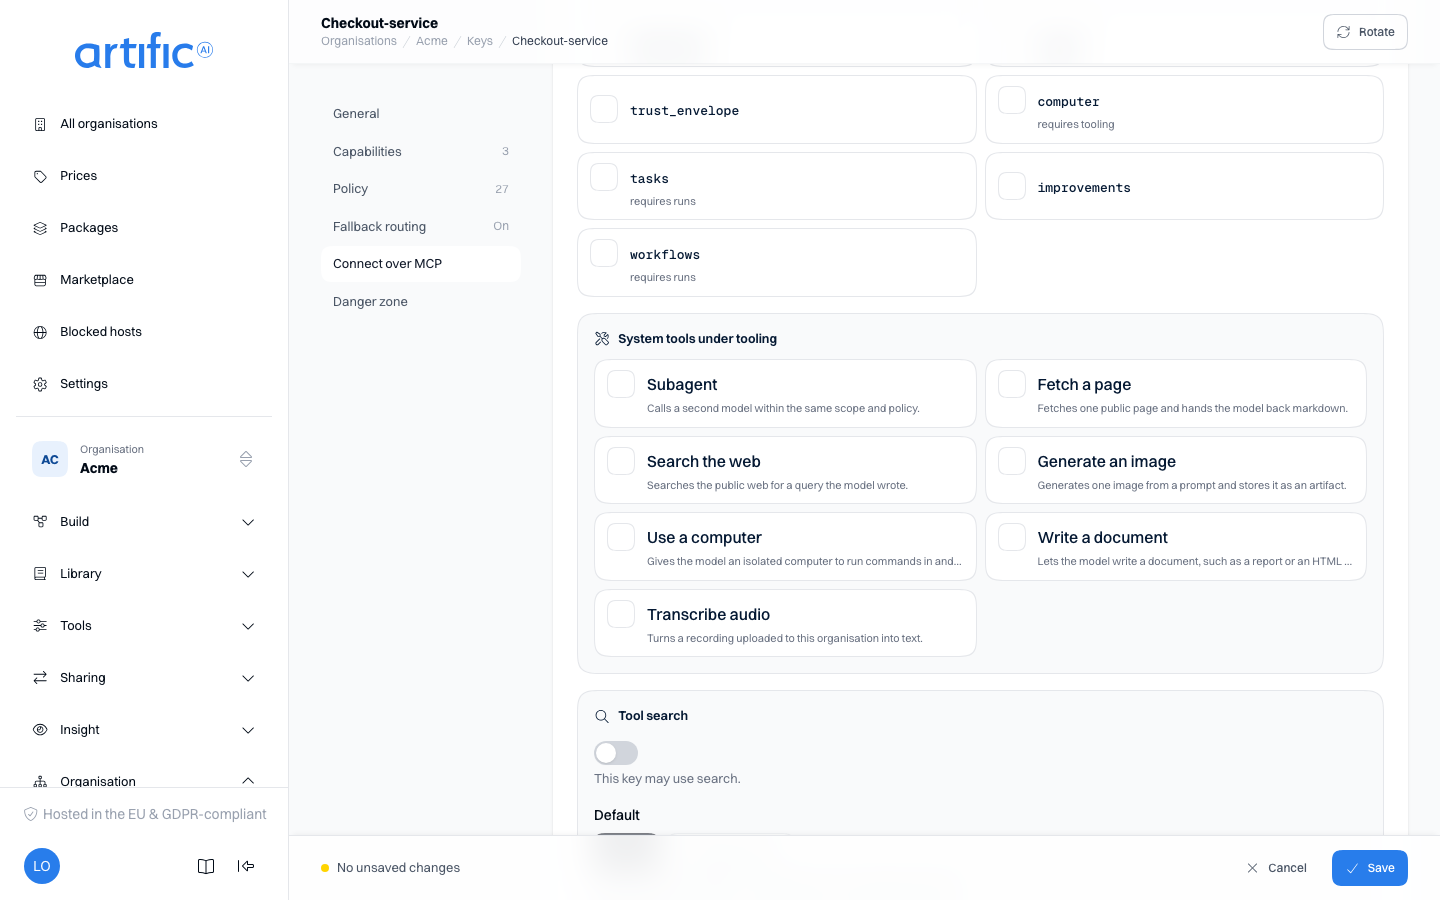Expand the Tools section chevron
The image size is (1440, 900).
click(x=248, y=626)
